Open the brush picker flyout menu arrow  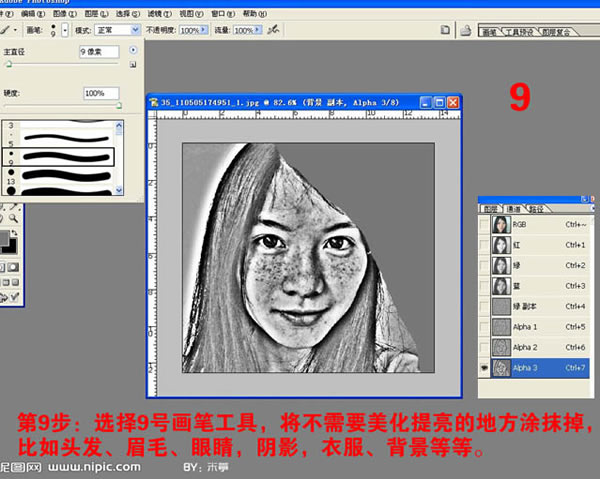click(133, 50)
